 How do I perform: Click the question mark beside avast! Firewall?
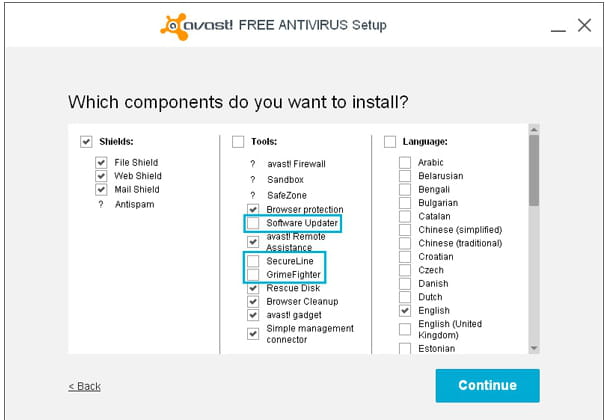pyautogui.click(x=253, y=164)
